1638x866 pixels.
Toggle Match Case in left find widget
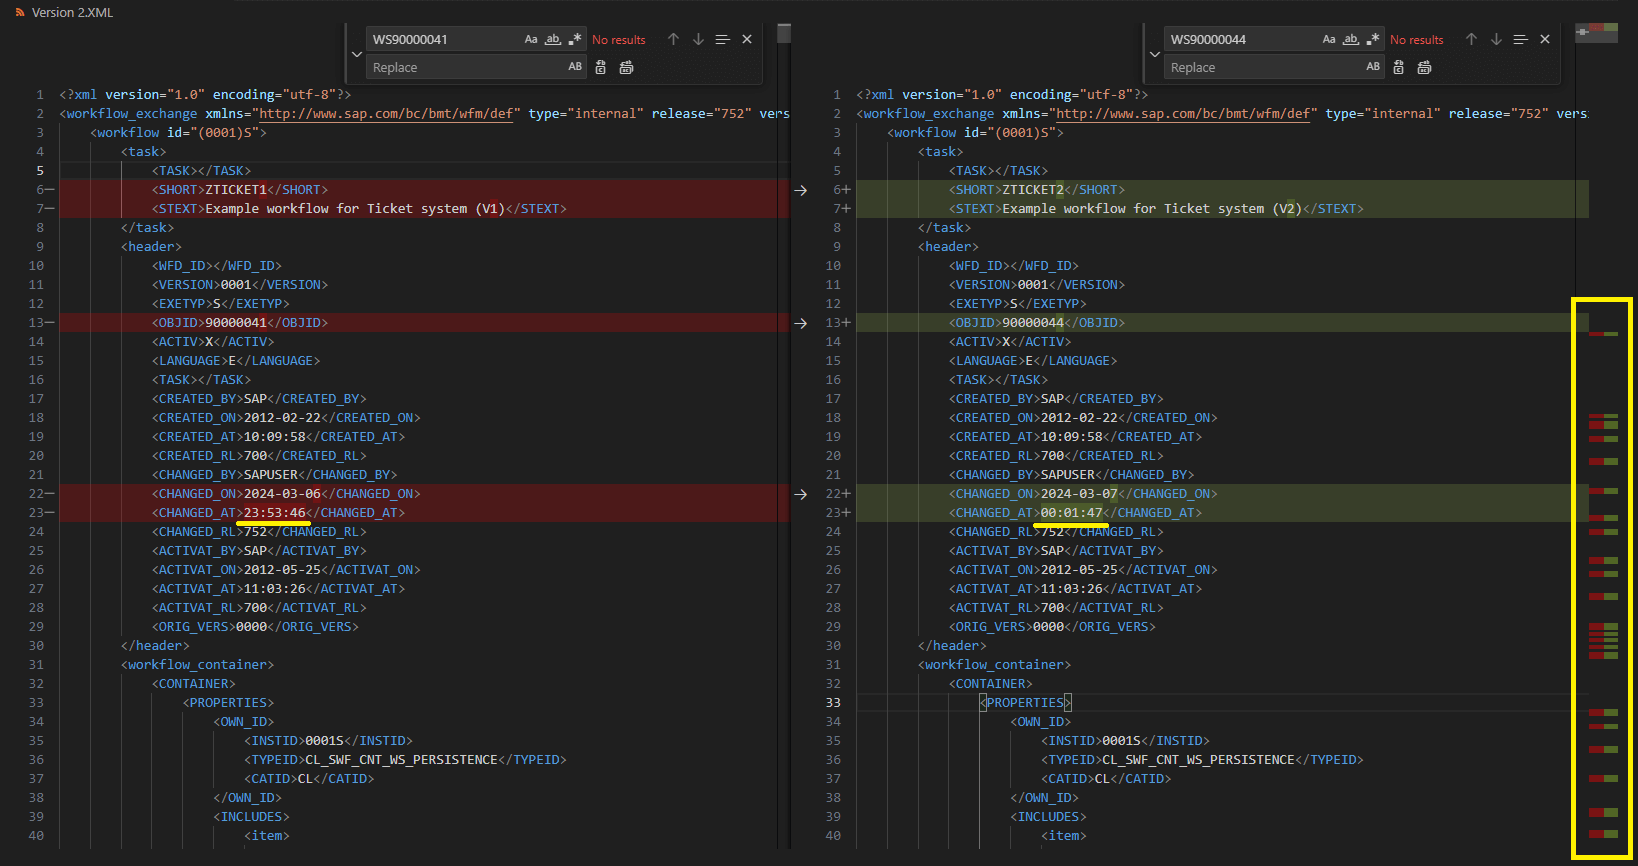[531, 39]
